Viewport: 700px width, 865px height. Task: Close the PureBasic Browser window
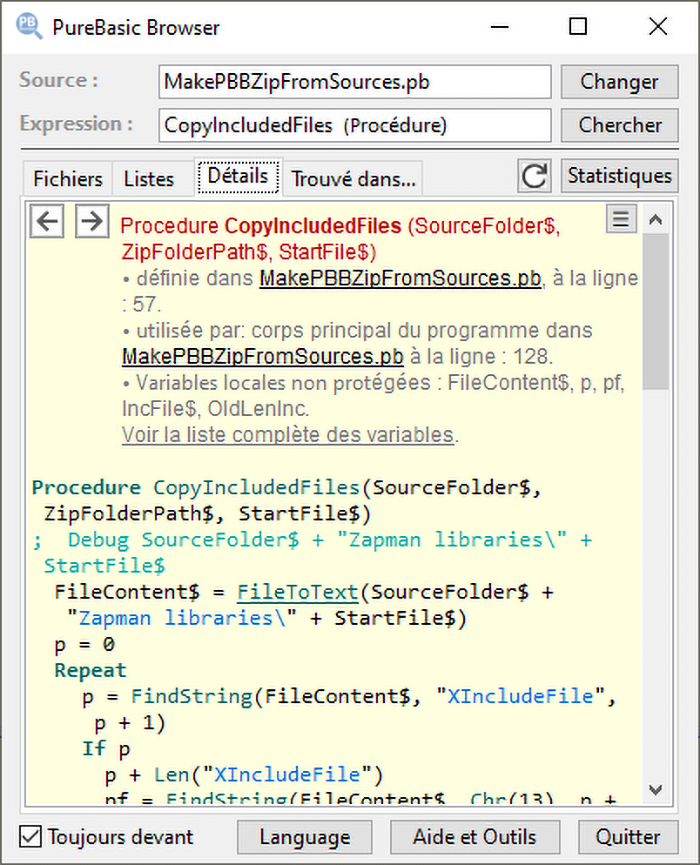tap(658, 26)
